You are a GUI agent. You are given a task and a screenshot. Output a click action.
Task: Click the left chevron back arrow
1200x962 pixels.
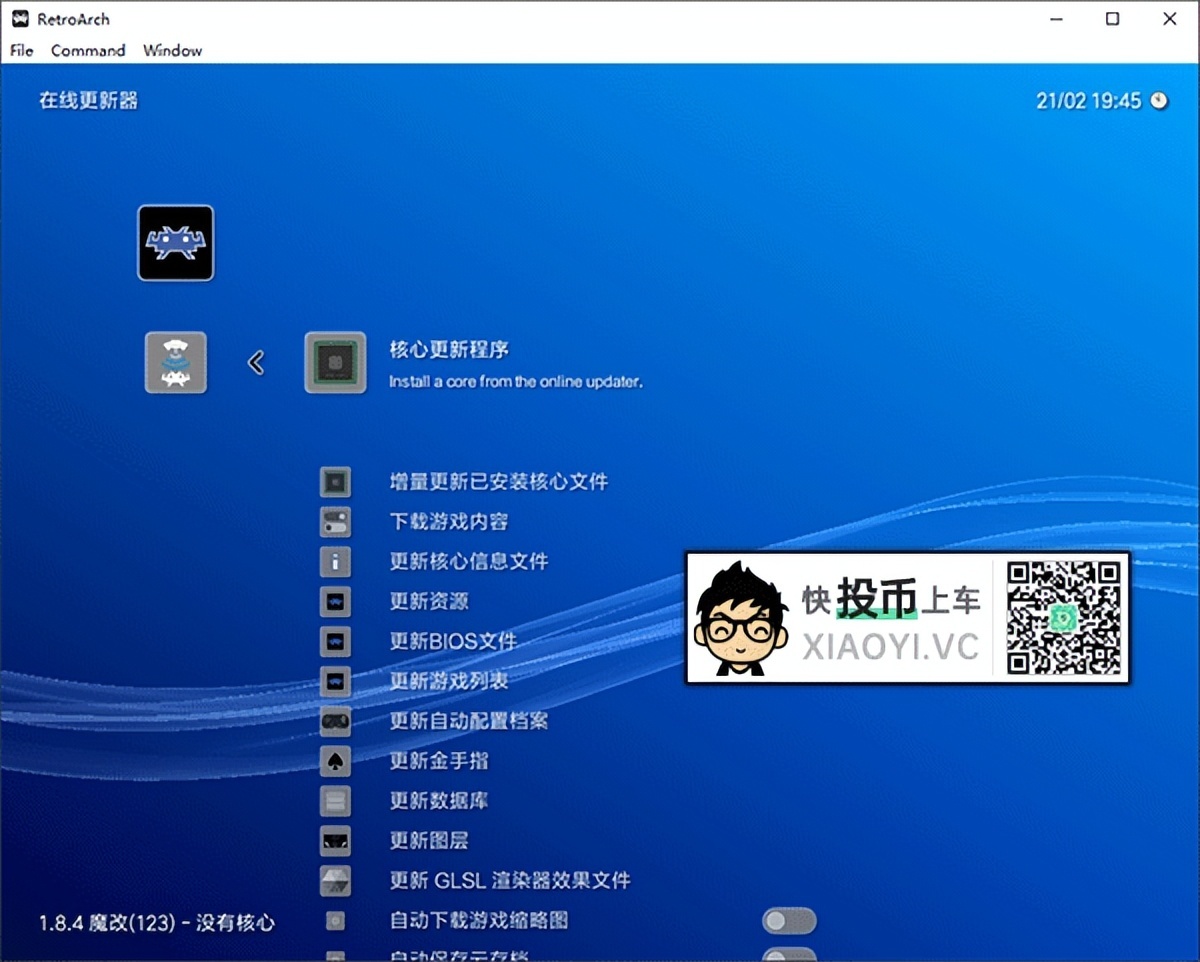tap(256, 362)
